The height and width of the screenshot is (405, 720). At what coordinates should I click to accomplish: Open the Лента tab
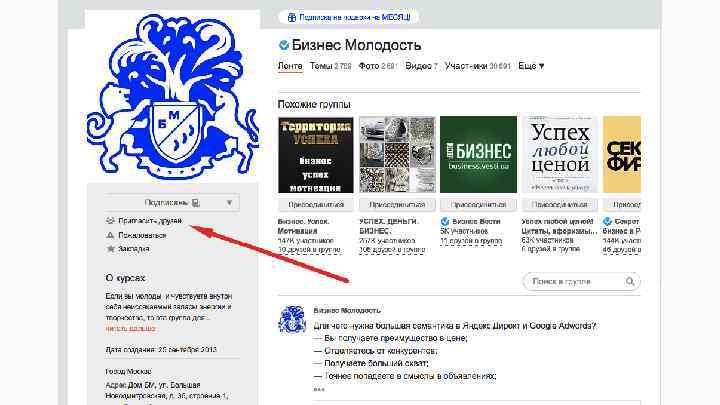click(290, 66)
